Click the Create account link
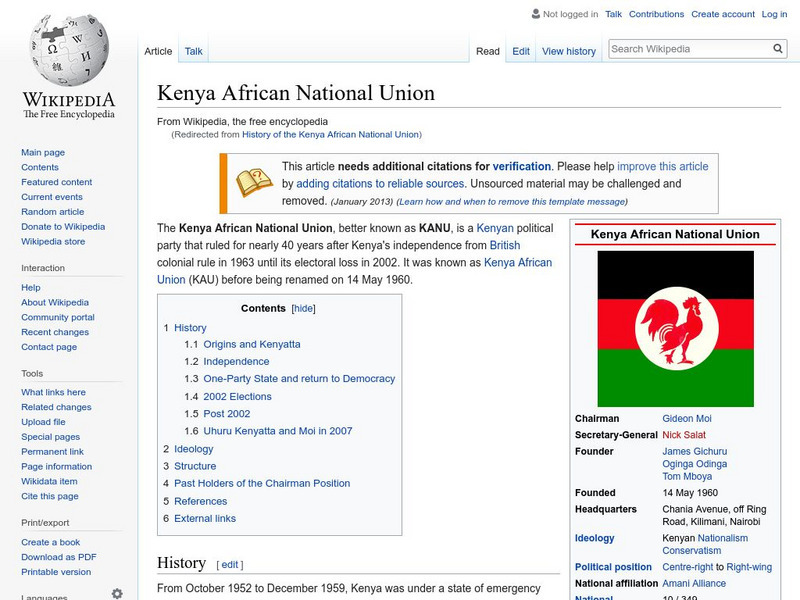The width and height of the screenshot is (800, 600). coord(723,15)
